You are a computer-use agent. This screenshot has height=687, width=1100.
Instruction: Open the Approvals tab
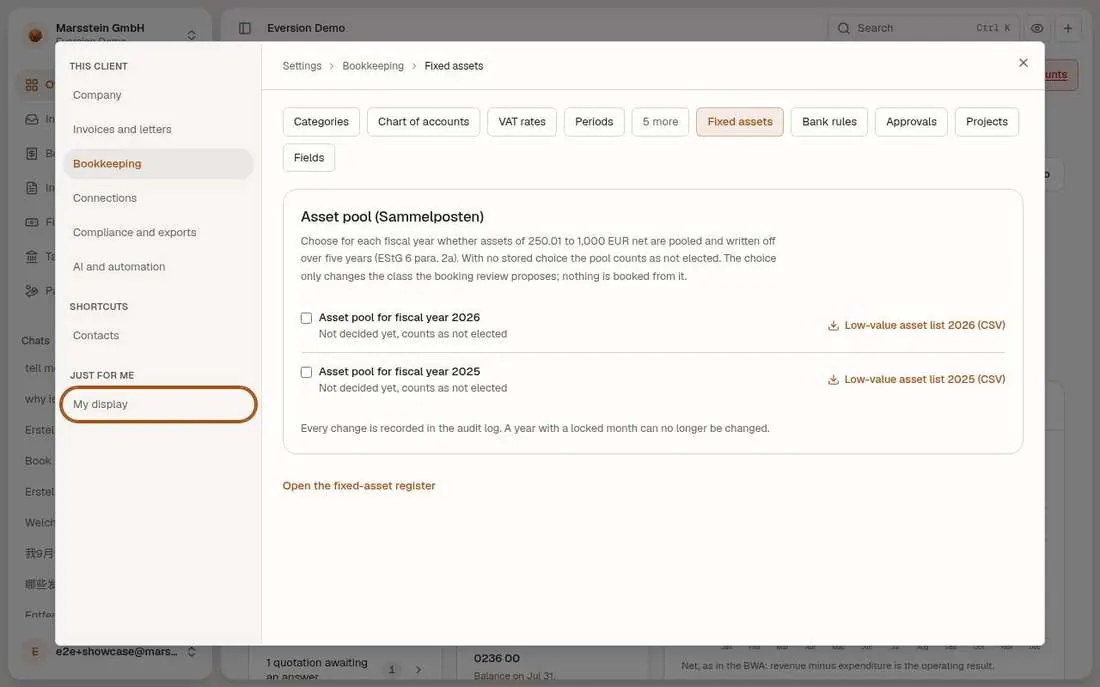(911, 121)
